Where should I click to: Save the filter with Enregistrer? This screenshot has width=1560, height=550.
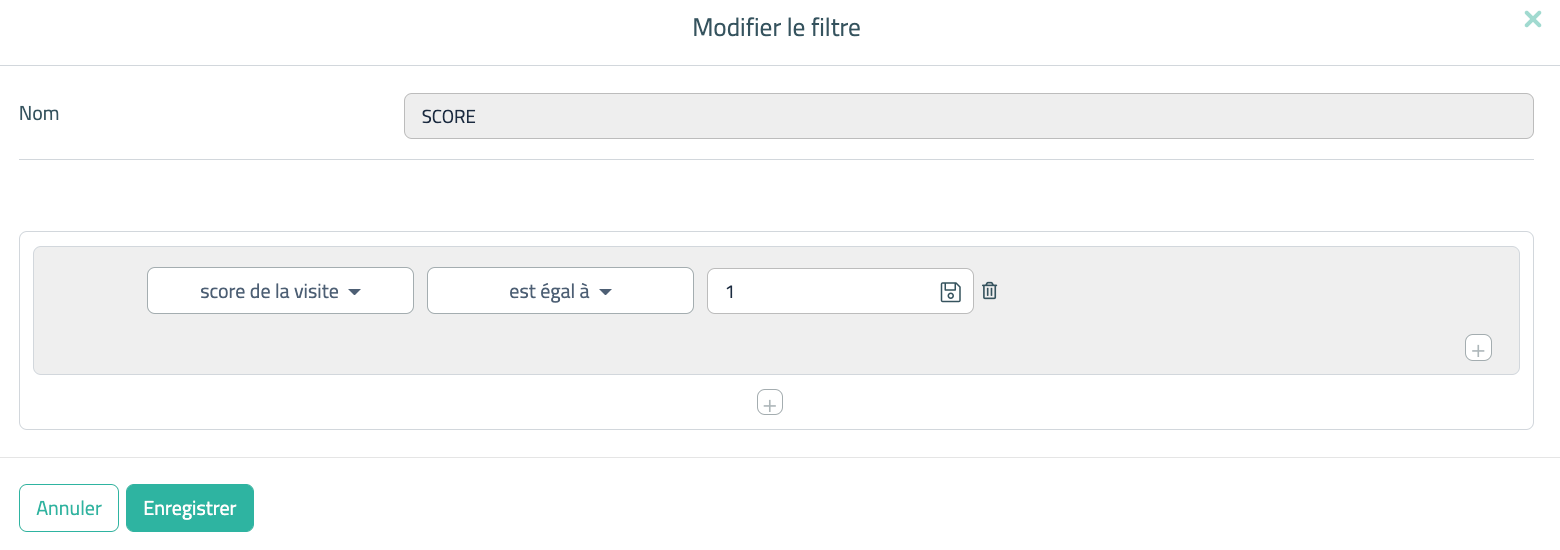click(190, 508)
